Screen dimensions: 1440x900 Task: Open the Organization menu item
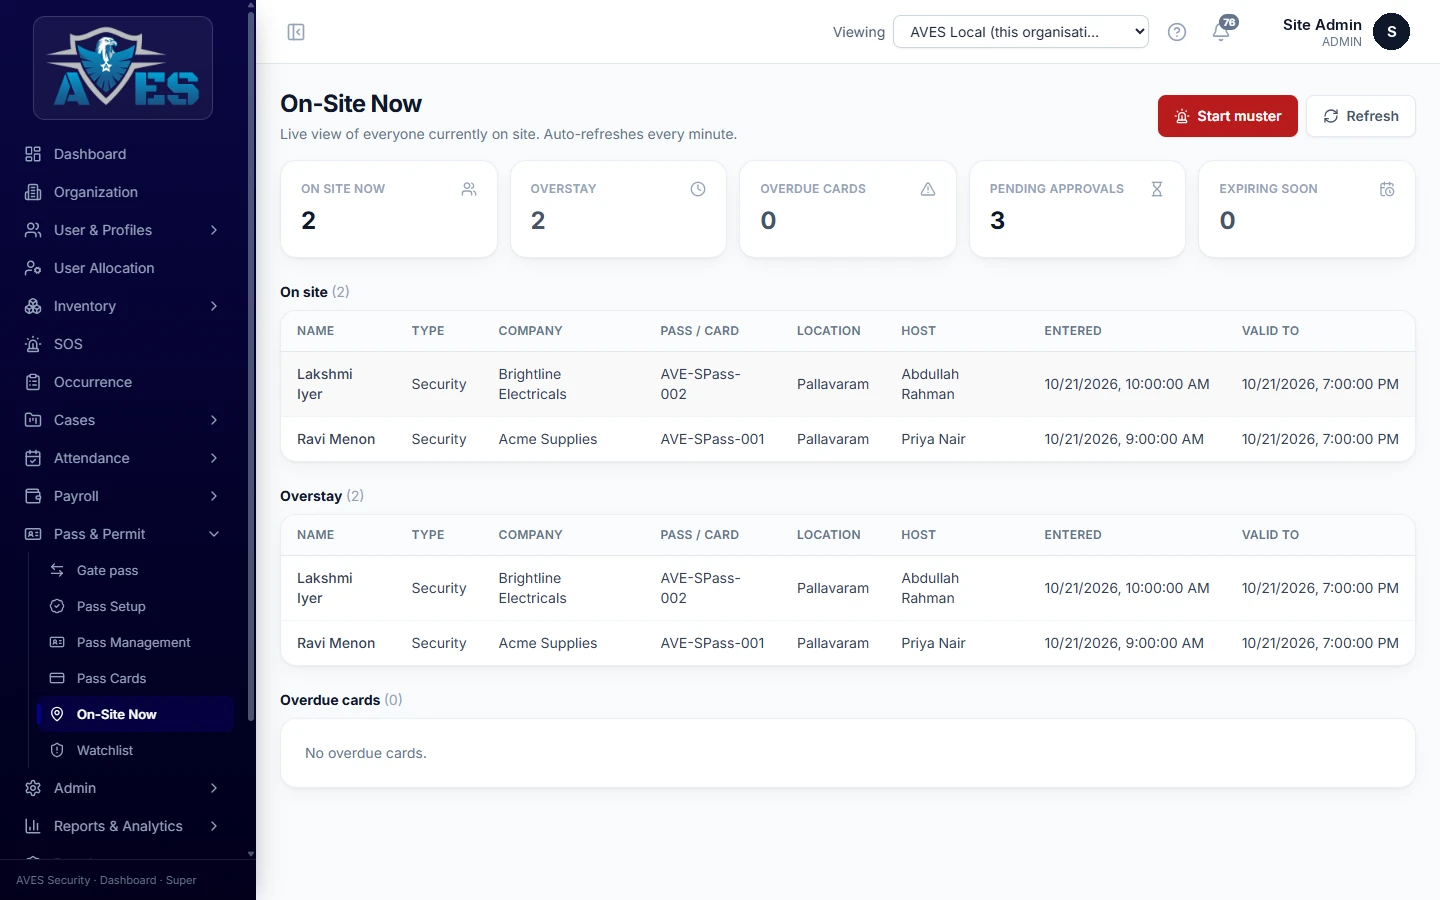[x=123, y=192]
